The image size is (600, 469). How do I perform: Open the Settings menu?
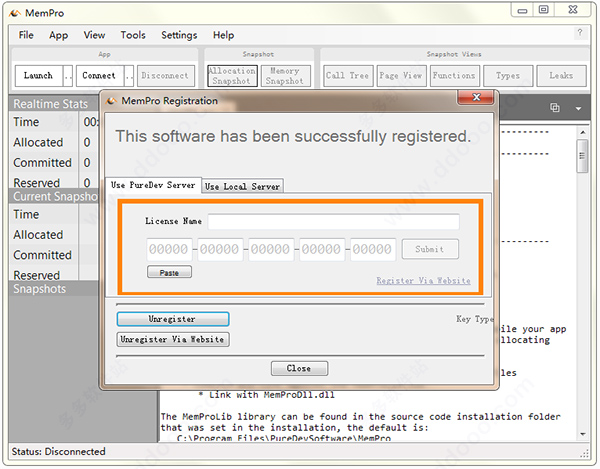179,35
